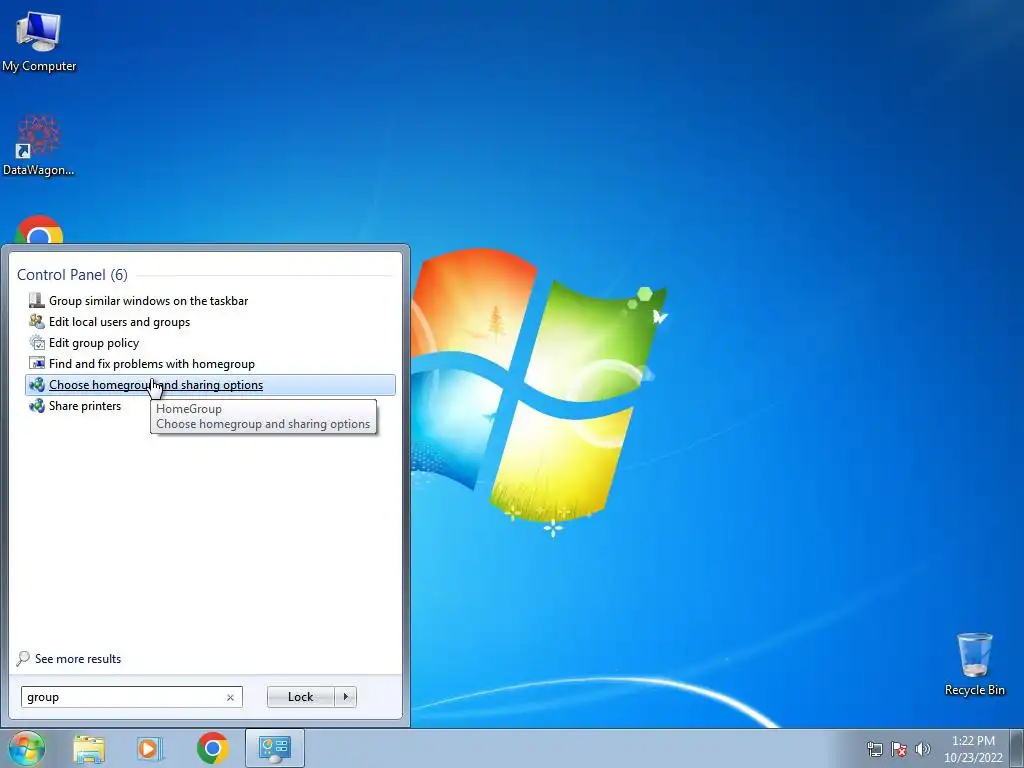Switch to the Control Panel taskbar item
1024x768 pixels.
point(274,748)
